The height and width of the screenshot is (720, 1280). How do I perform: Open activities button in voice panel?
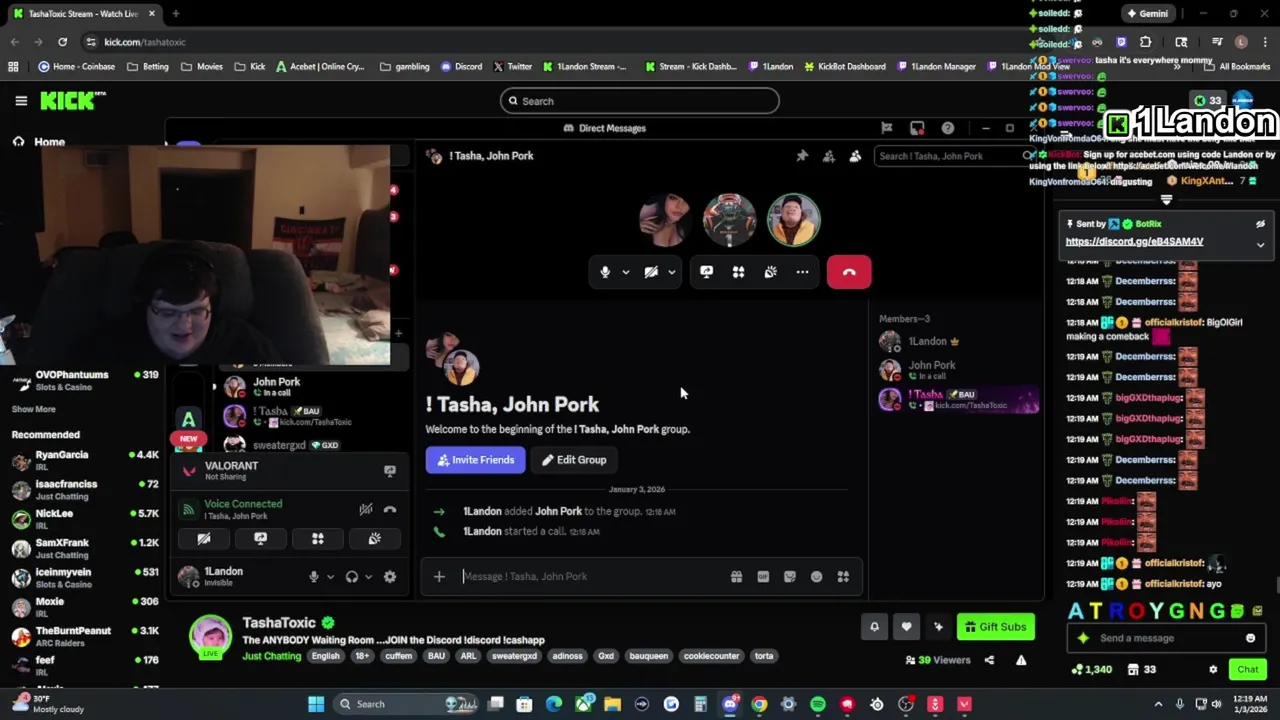pyautogui.click(x=318, y=538)
